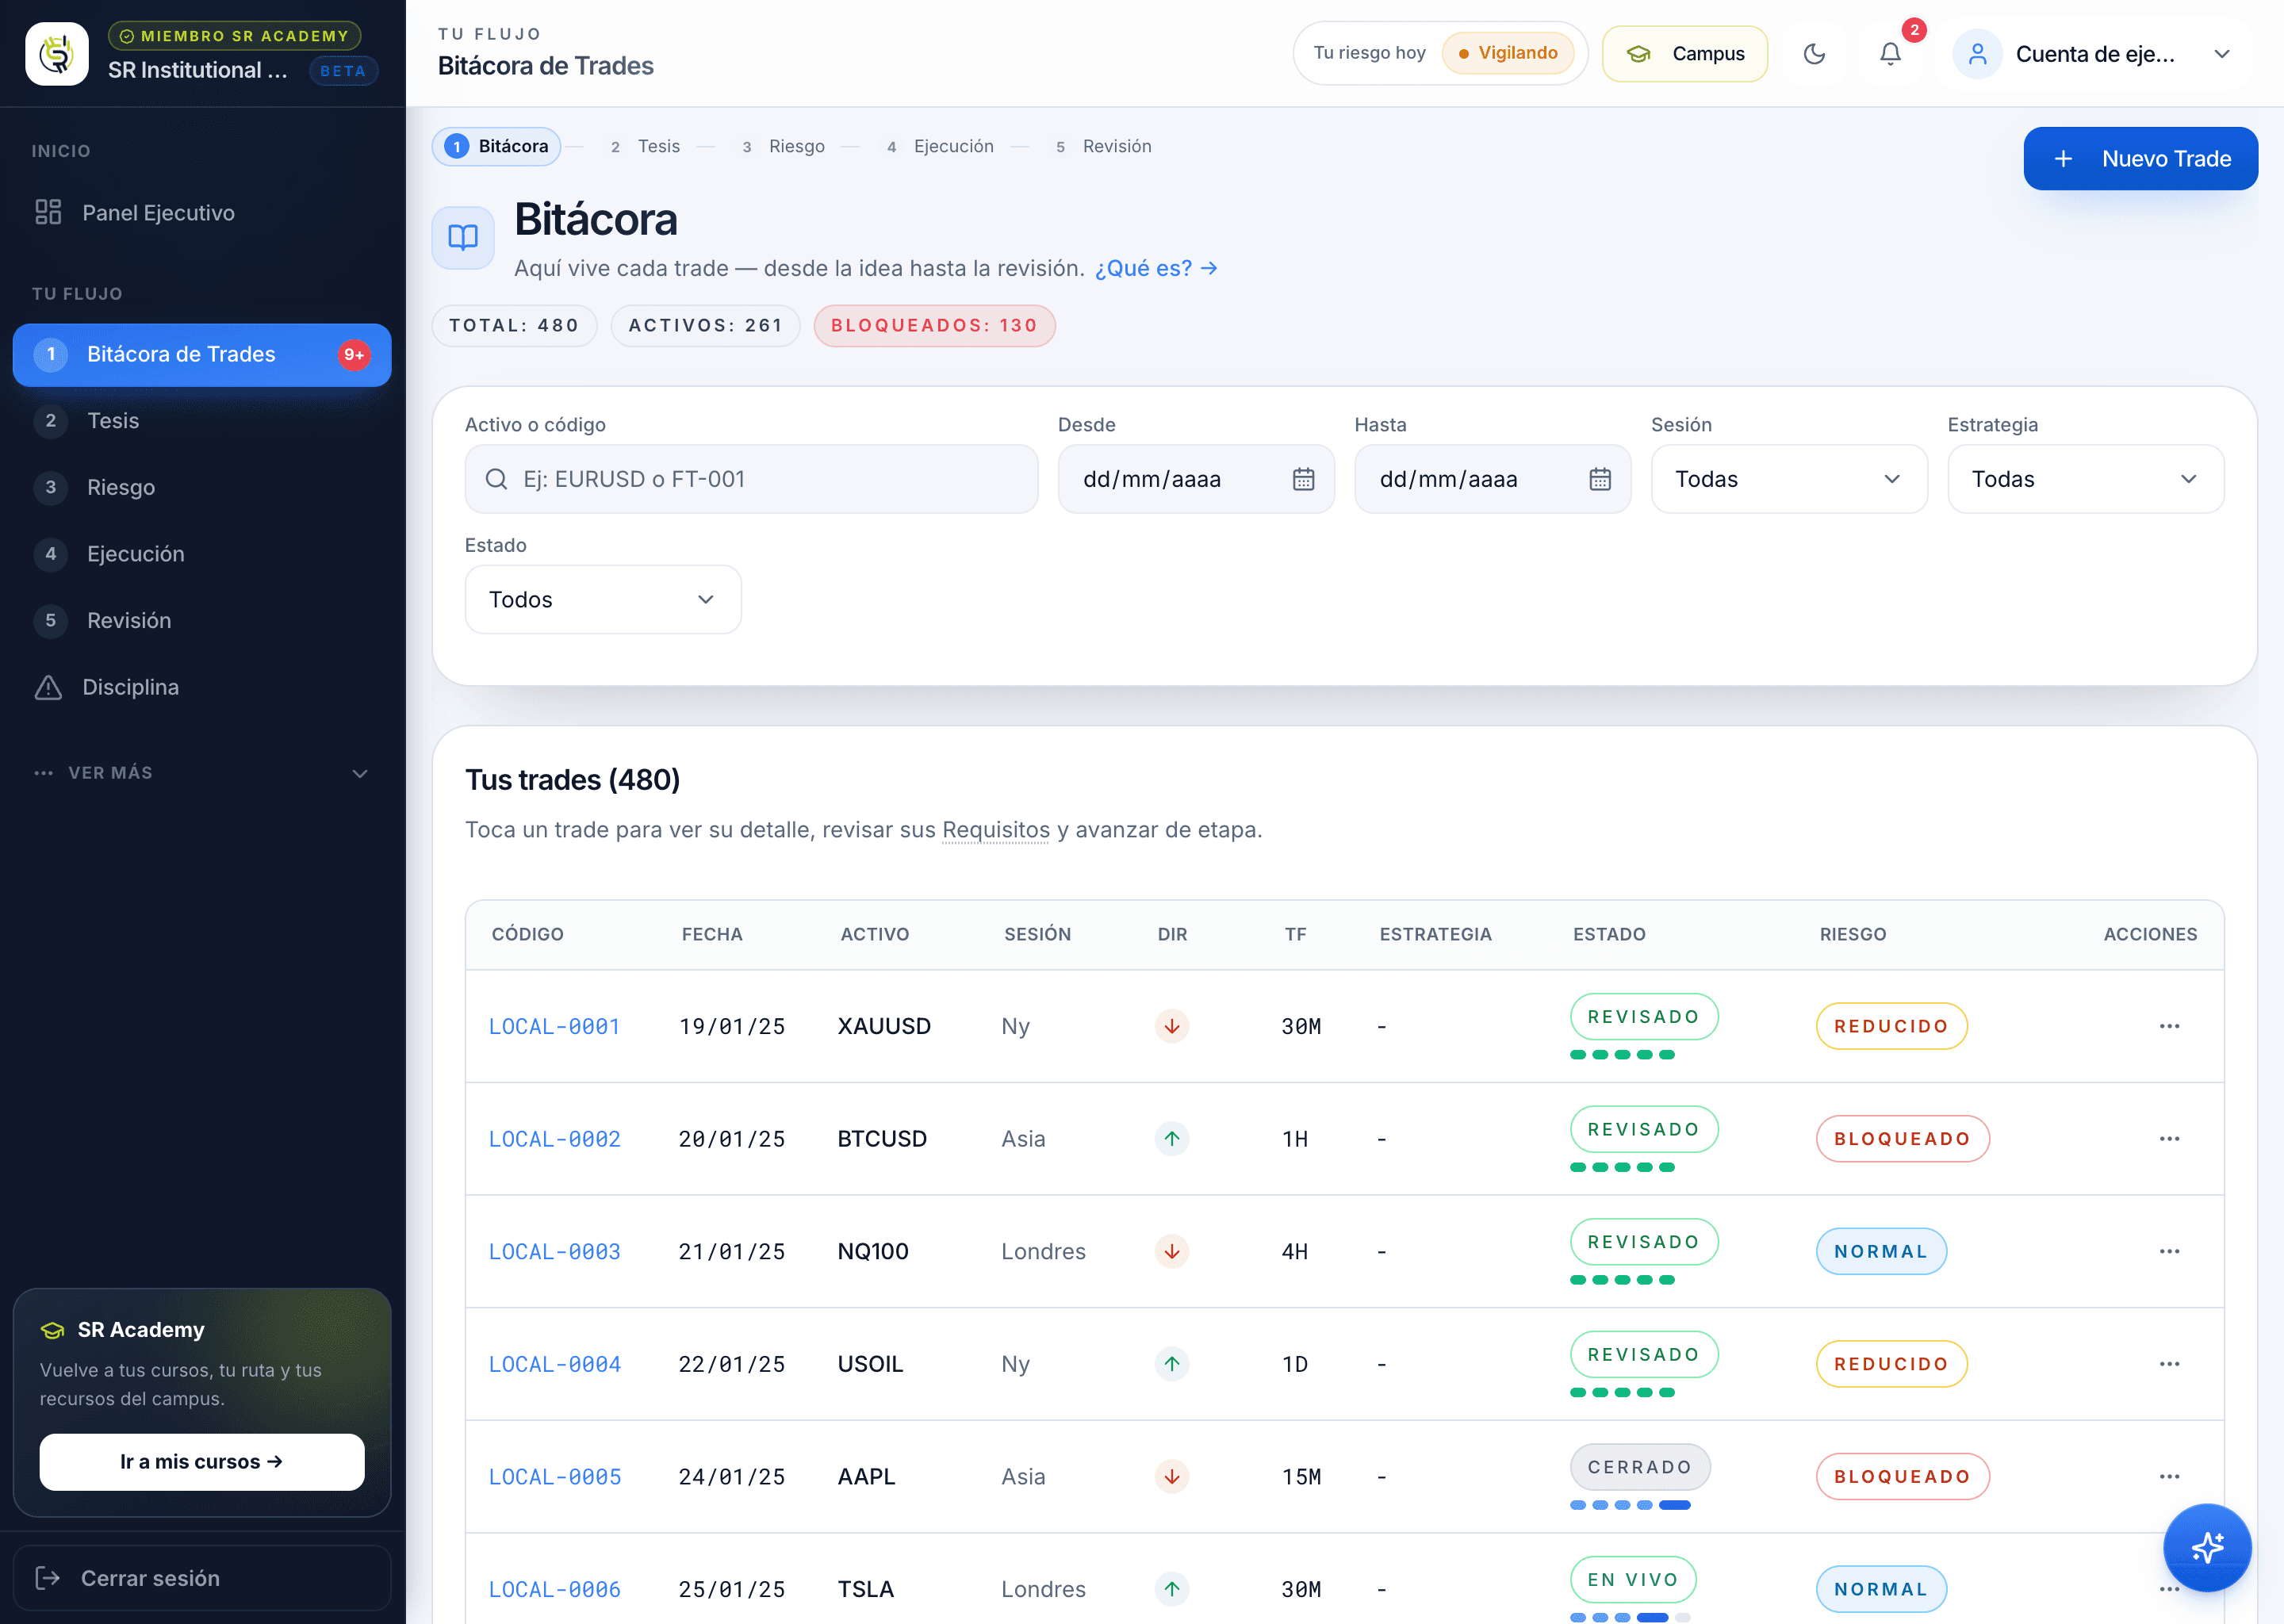Click down arrow direction icon for AAPL
This screenshot has height=1624, width=2284.
[1172, 1476]
